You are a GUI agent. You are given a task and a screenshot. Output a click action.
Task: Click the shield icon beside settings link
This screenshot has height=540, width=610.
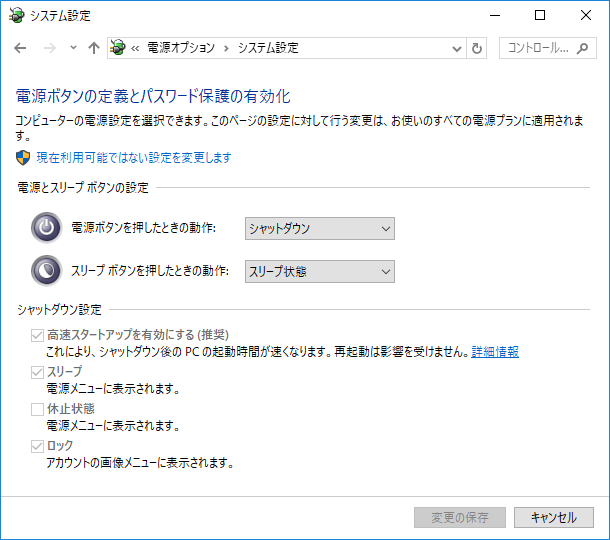point(24,158)
